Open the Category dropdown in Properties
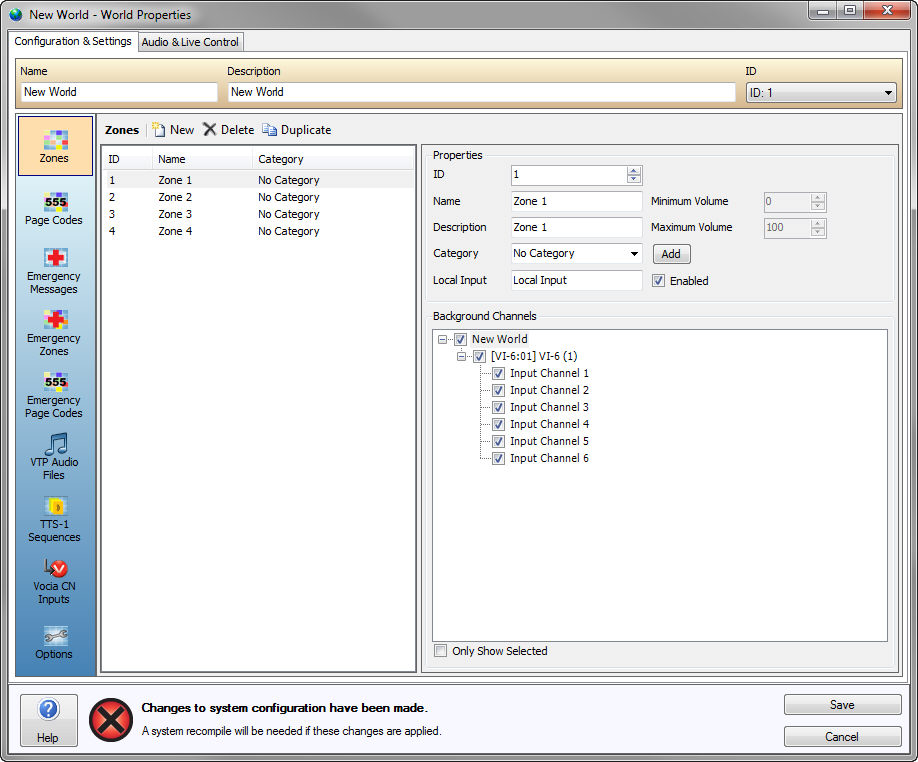Screen dimensions: 918x762 point(634,254)
